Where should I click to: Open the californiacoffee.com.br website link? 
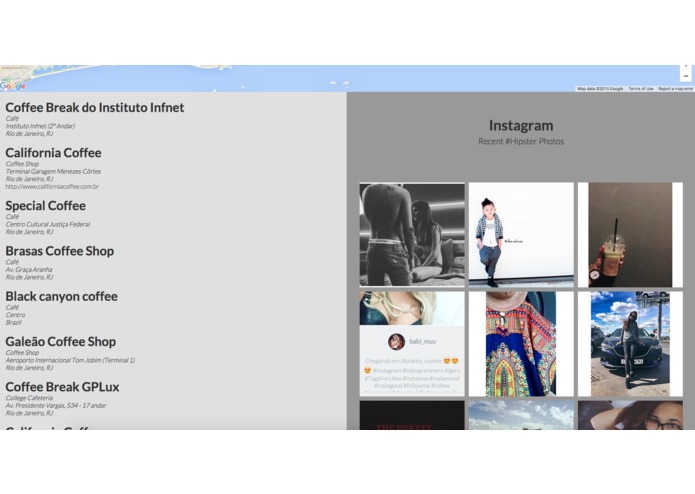click(x=52, y=187)
